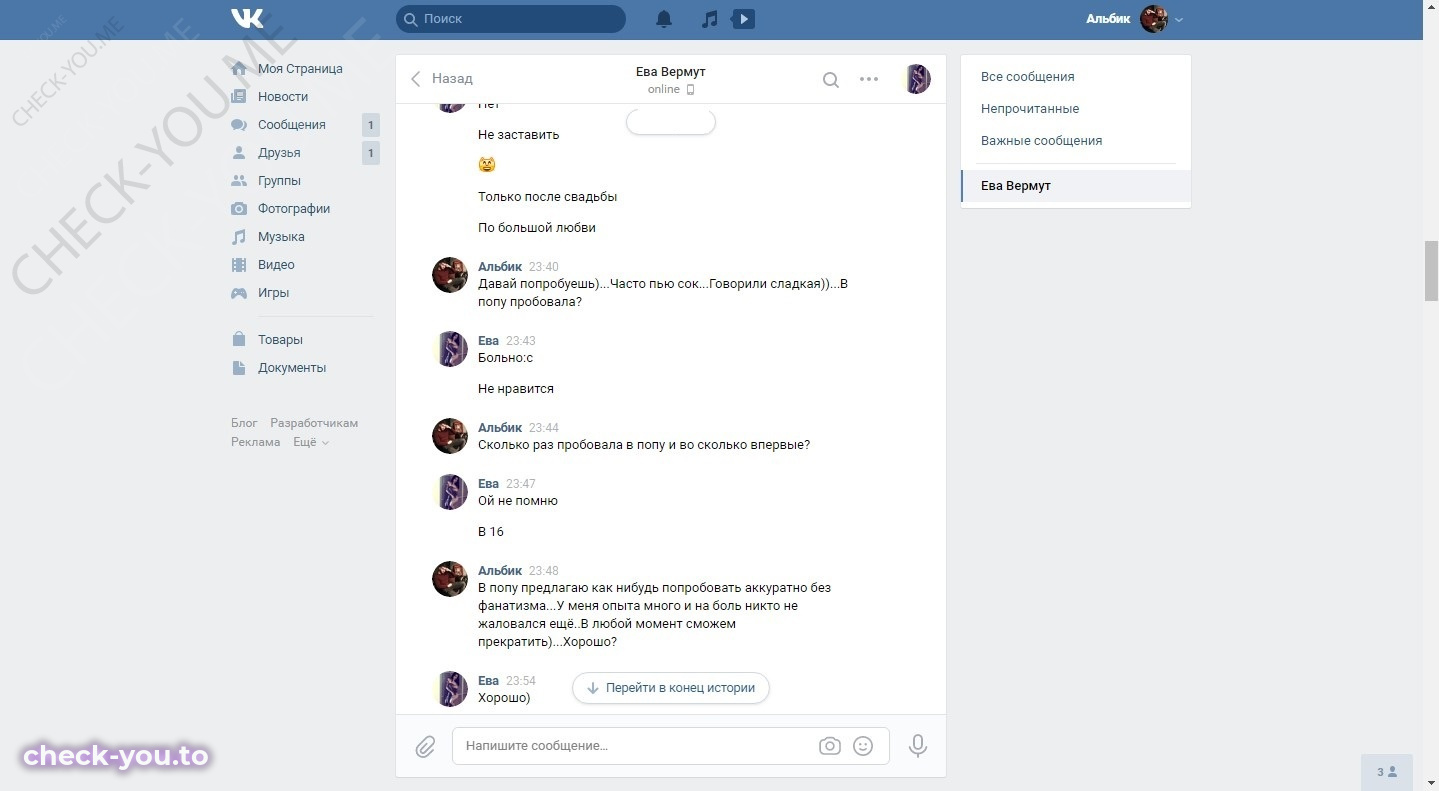The image size is (1439, 791).
Task: Click Альбик avatar at top right
Action: tap(1154, 19)
